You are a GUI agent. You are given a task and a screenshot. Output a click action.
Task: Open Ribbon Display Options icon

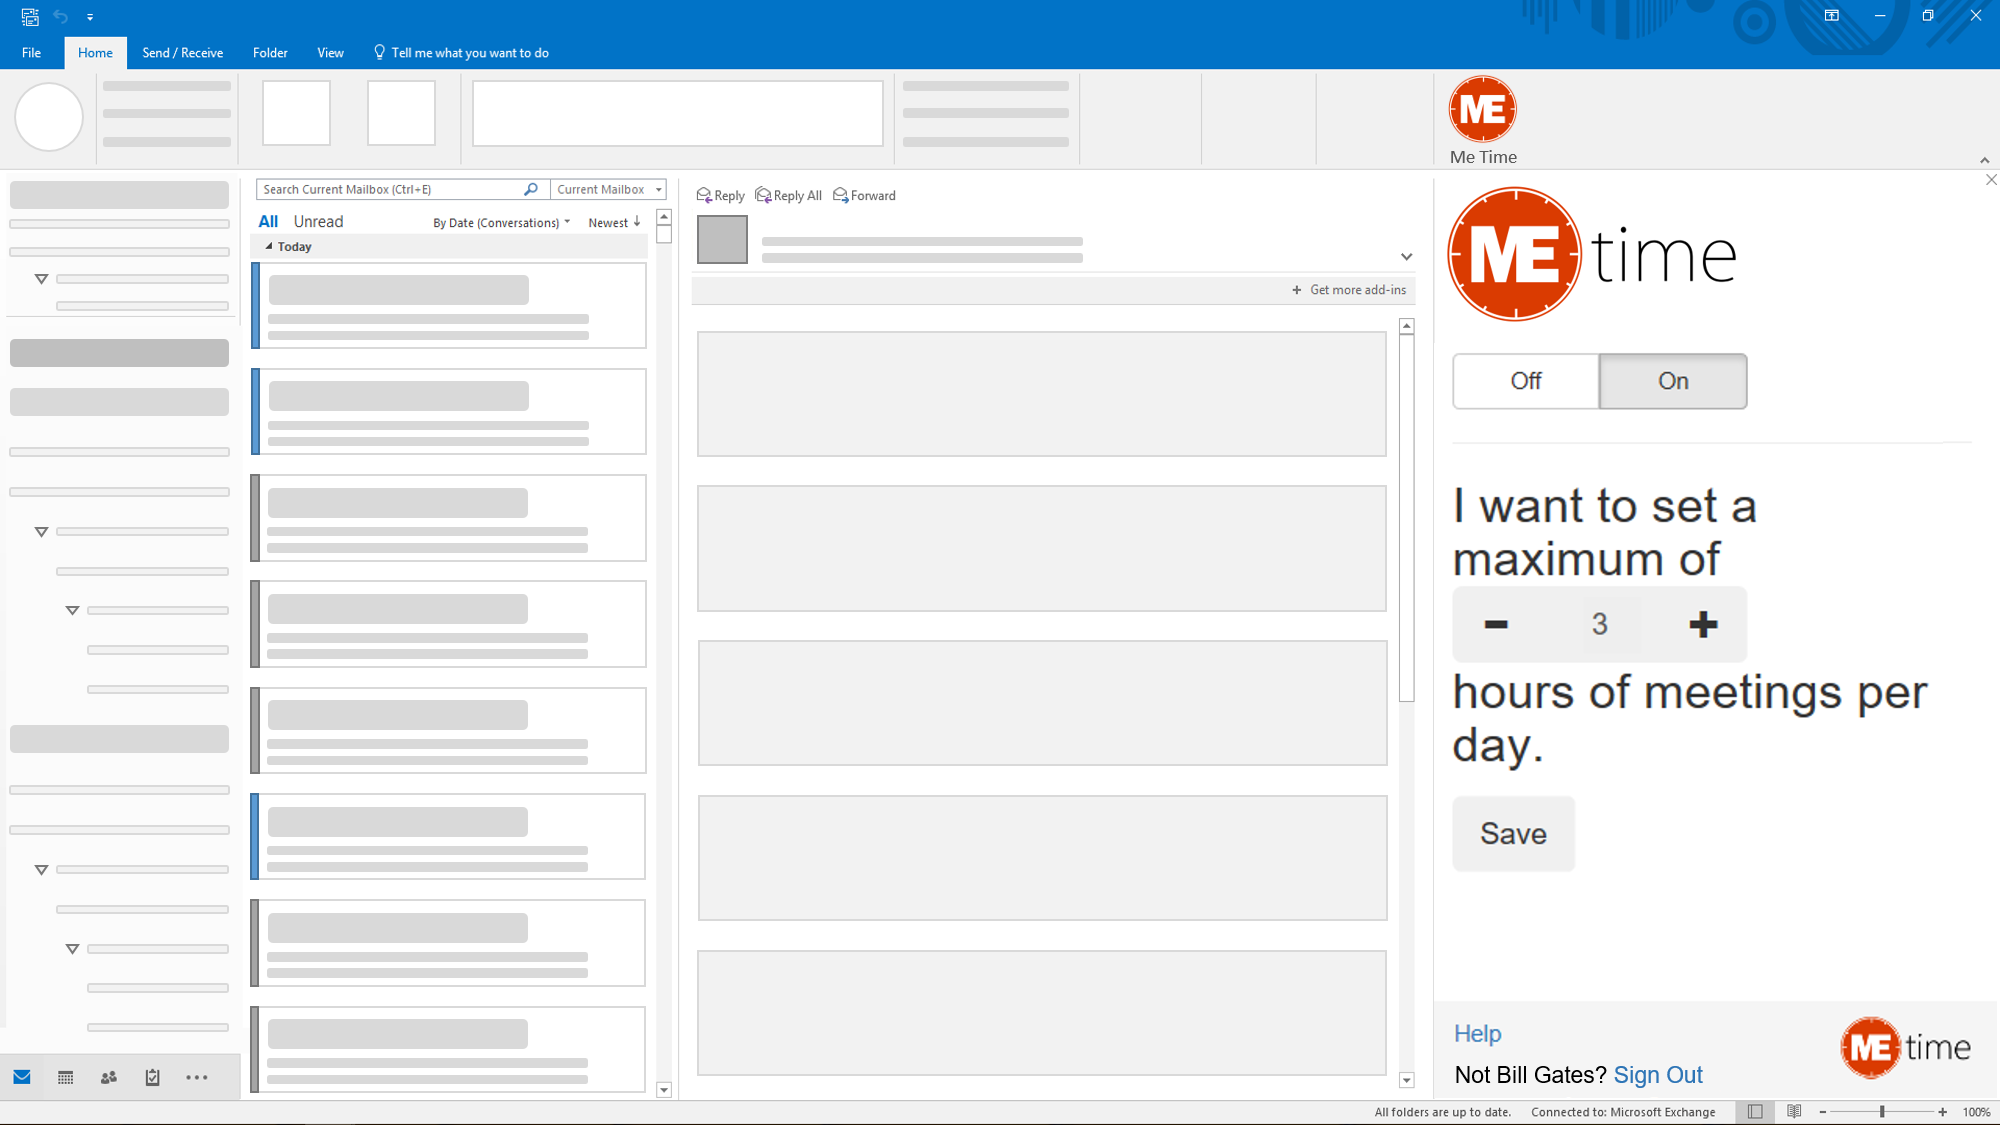[x=1832, y=16]
